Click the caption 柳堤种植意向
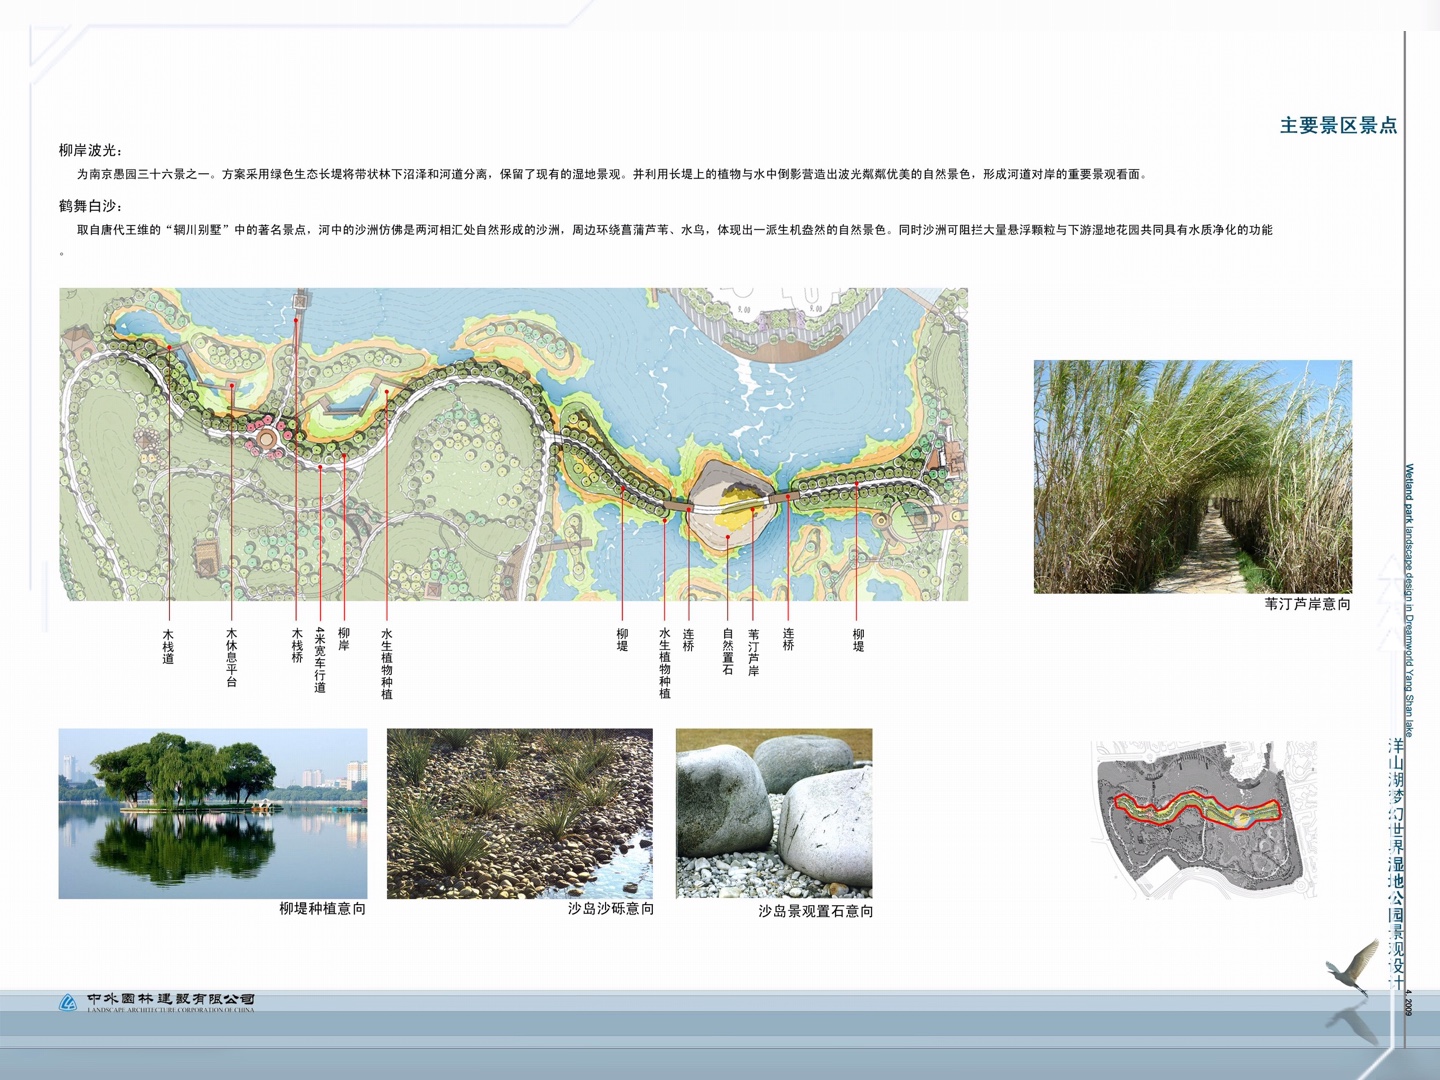The image size is (1440, 1080). (322, 908)
